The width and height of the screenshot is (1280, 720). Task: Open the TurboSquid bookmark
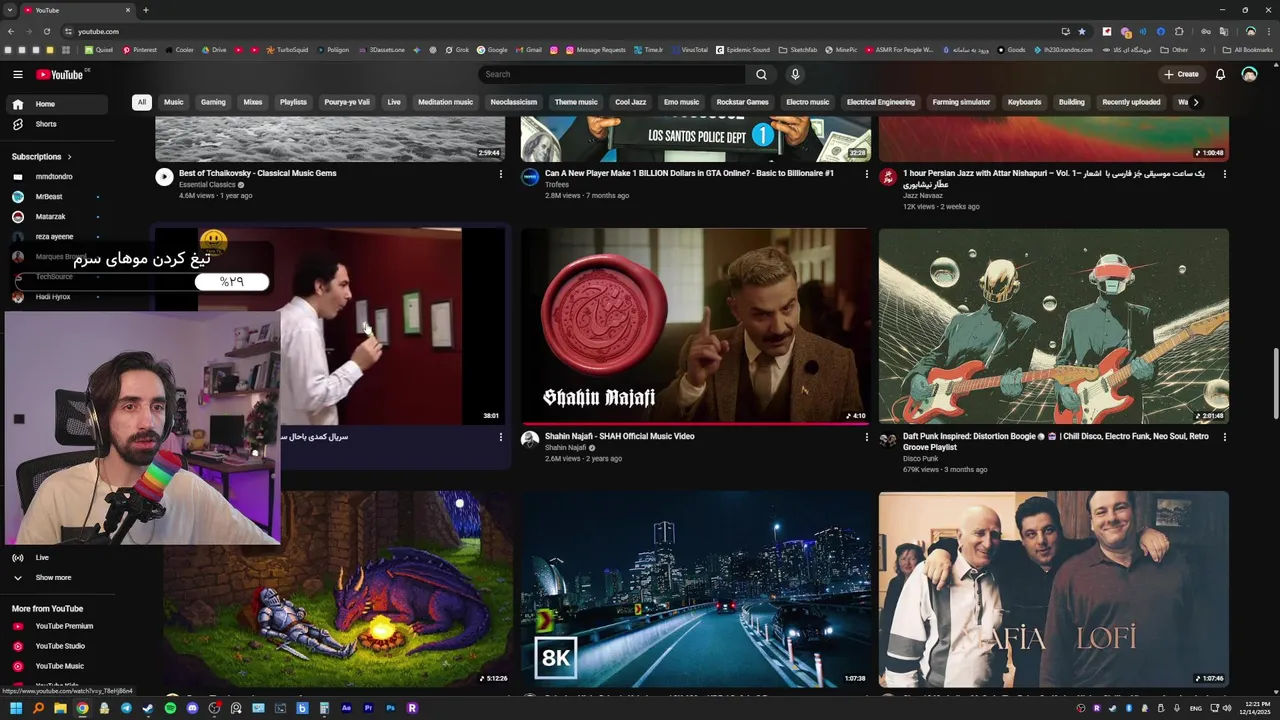click(x=288, y=49)
